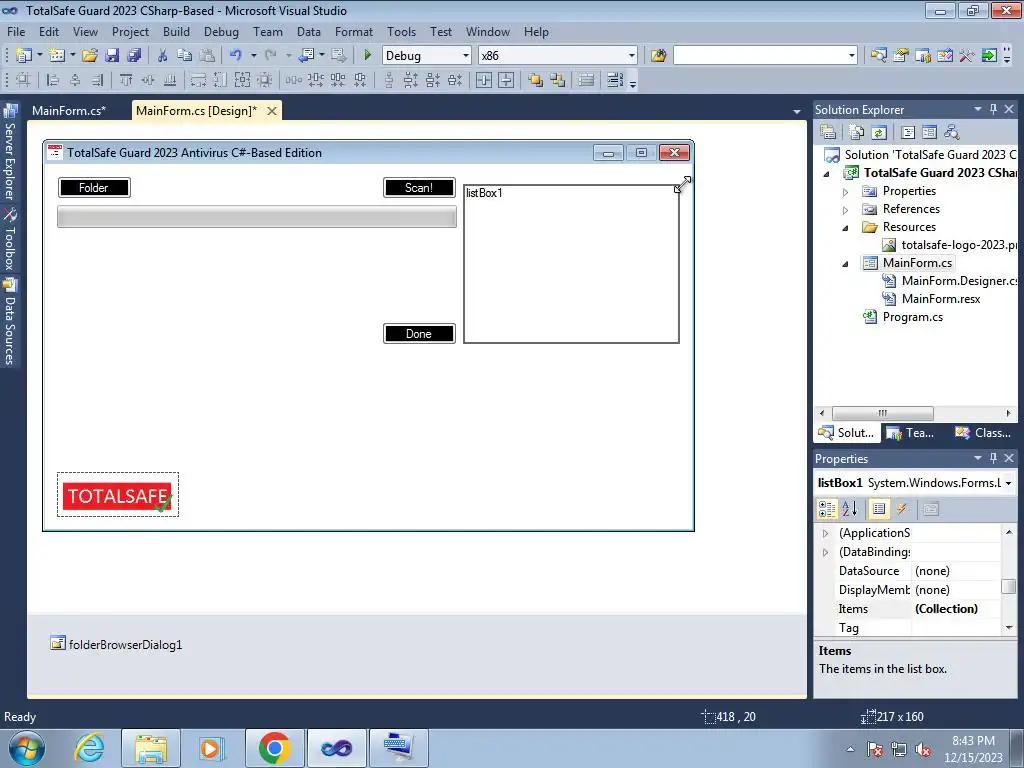Open the Server Explorer side tab
The height and width of the screenshot is (768, 1024).
pyautogui.click(x=9, y=153)
